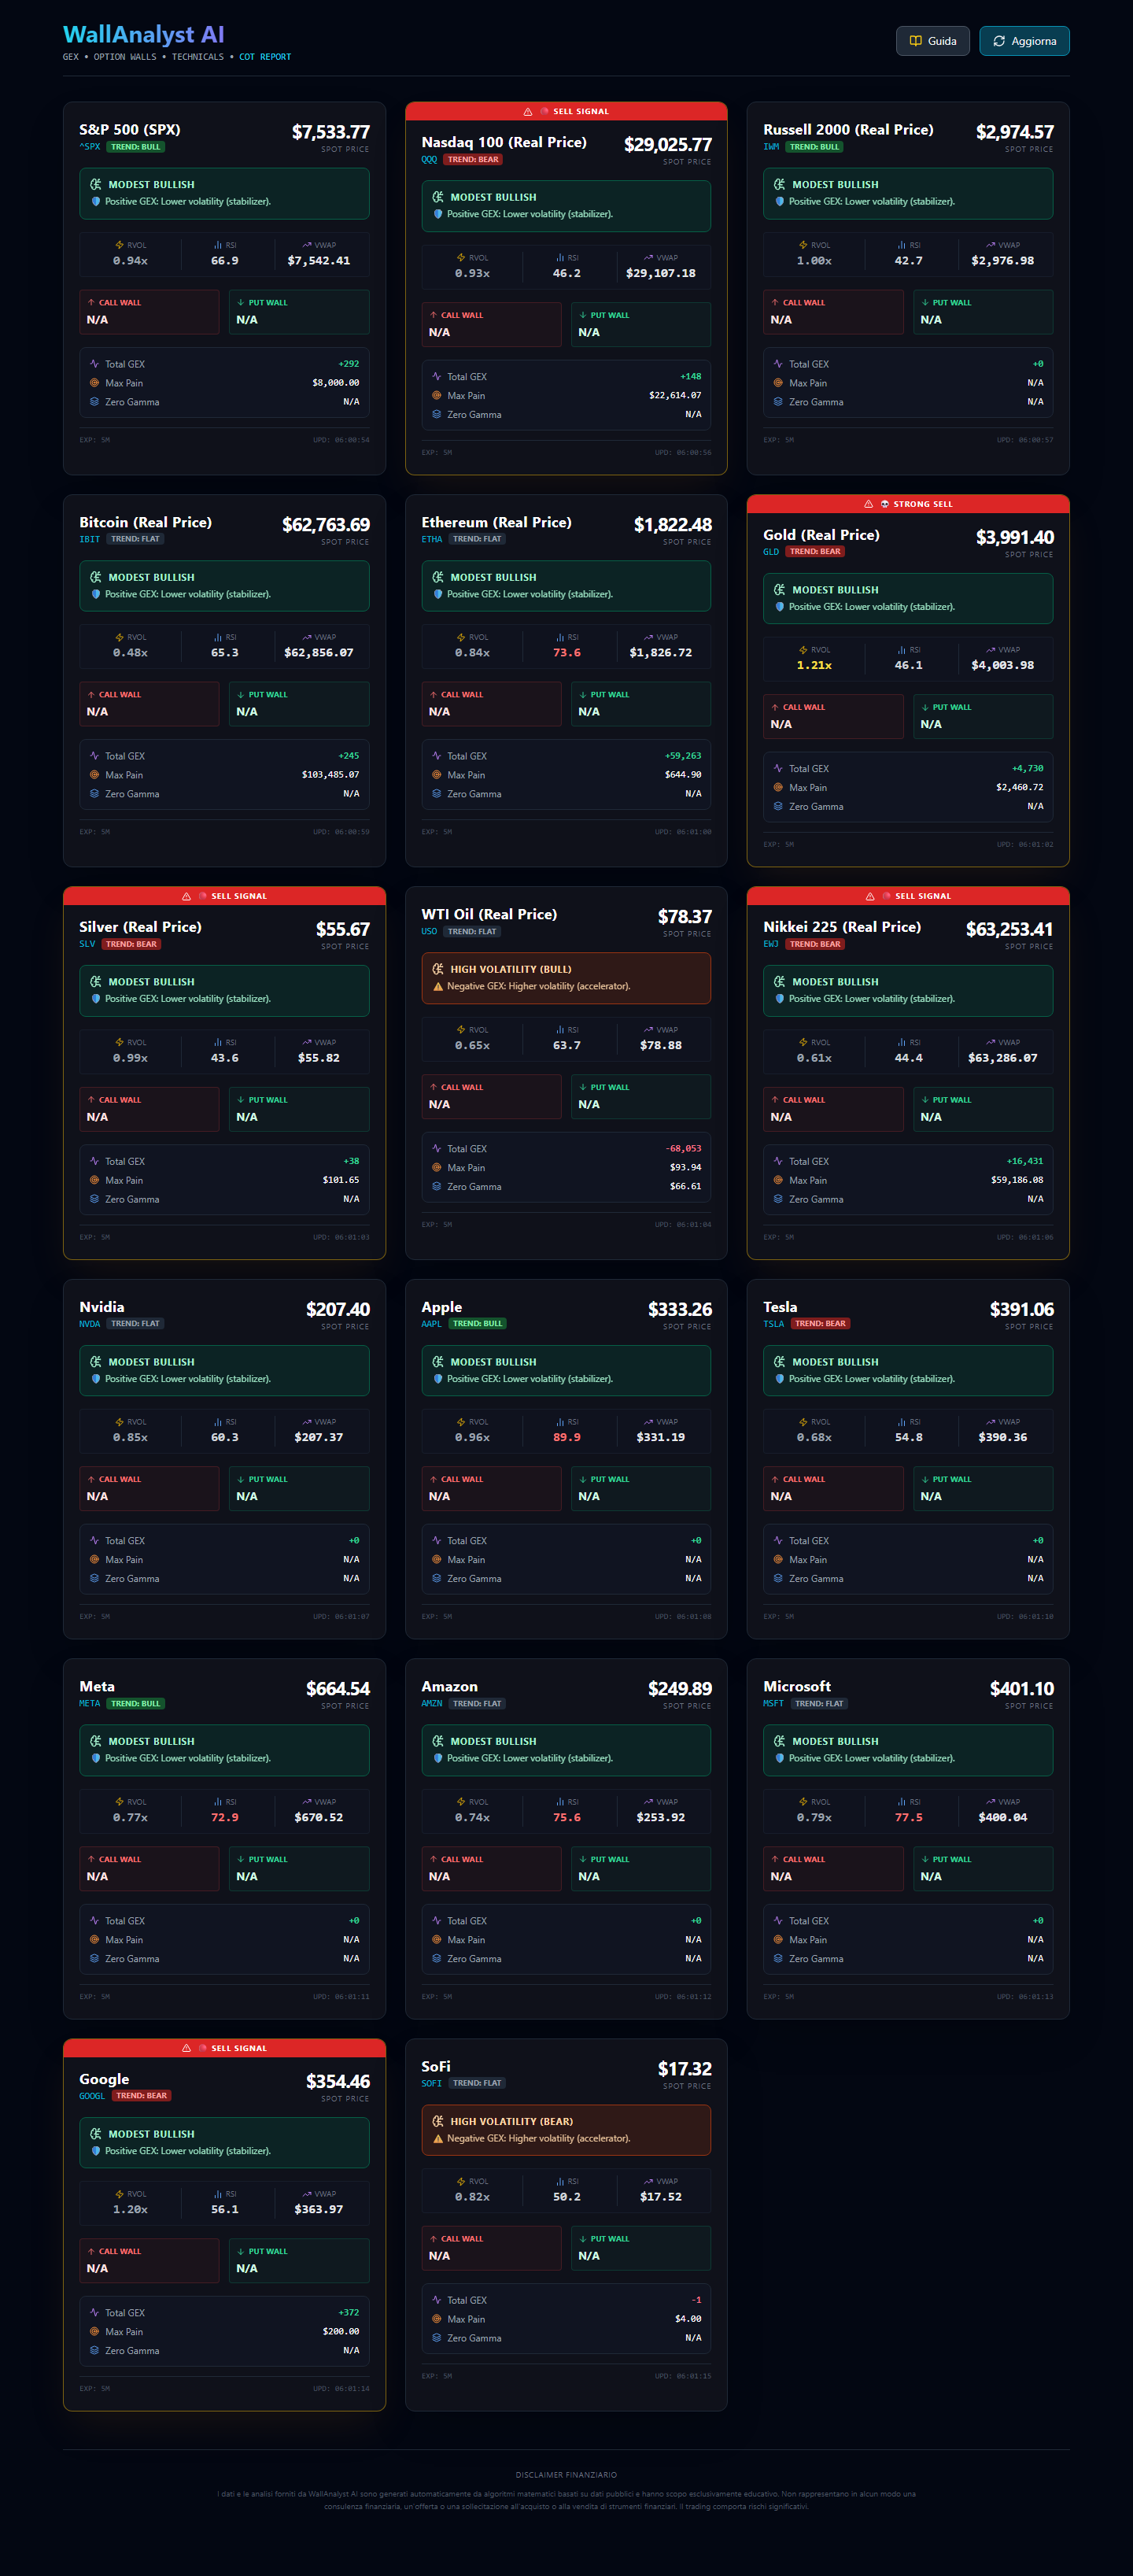The width and height of the screenshot is (1133, 2576).
Task: Click the VWAP trend icon on Tesla card
Action: click(x=990, y=1422)
